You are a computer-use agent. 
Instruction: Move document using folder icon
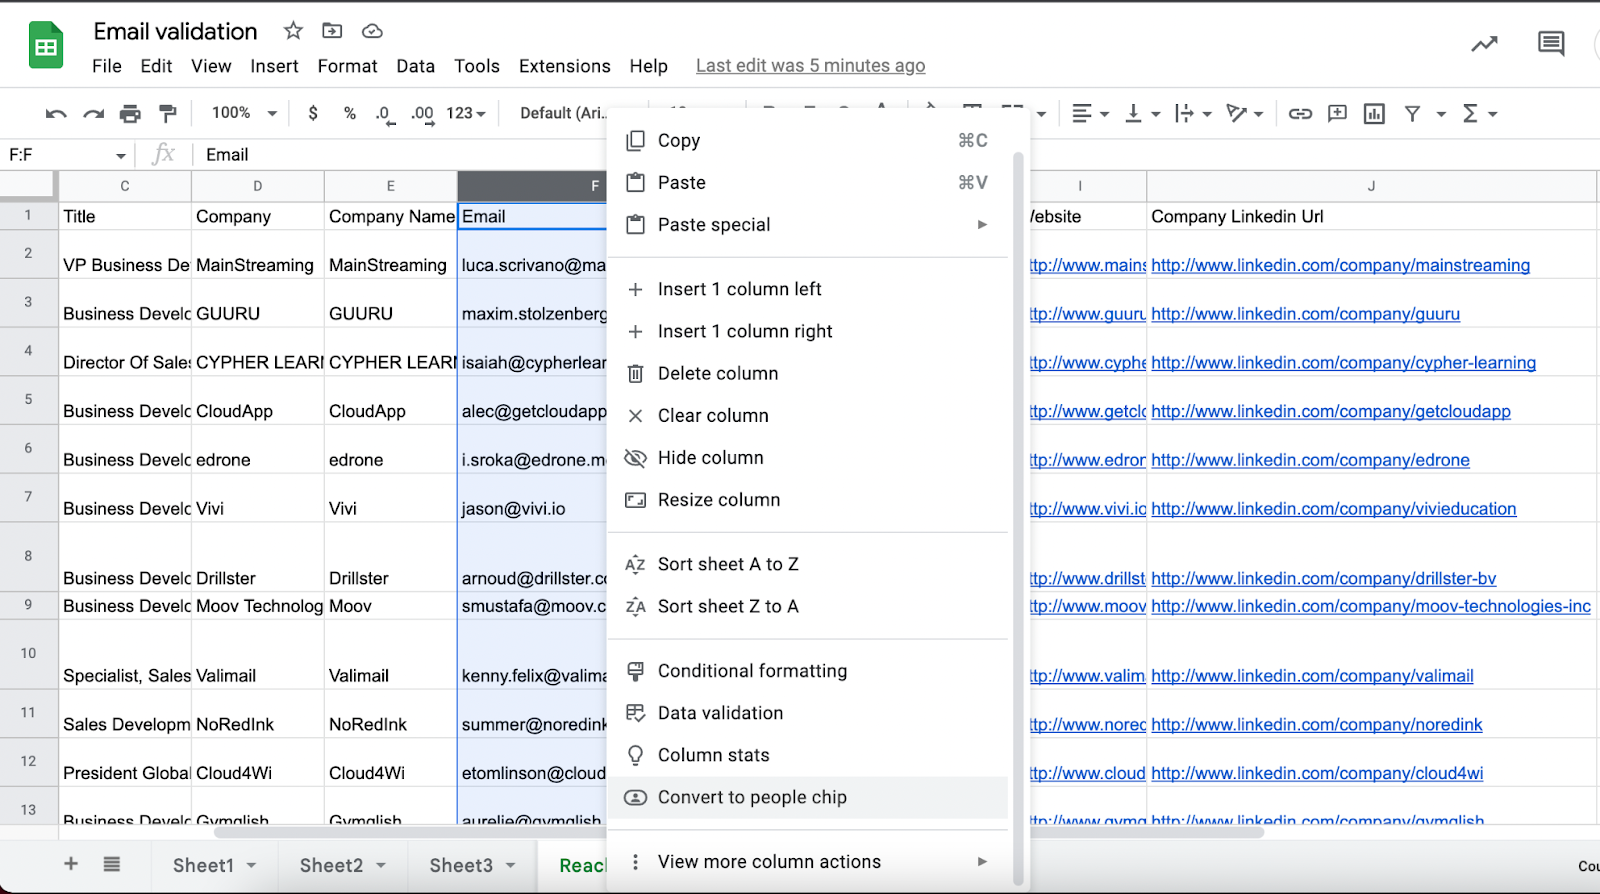click(332, 31)
